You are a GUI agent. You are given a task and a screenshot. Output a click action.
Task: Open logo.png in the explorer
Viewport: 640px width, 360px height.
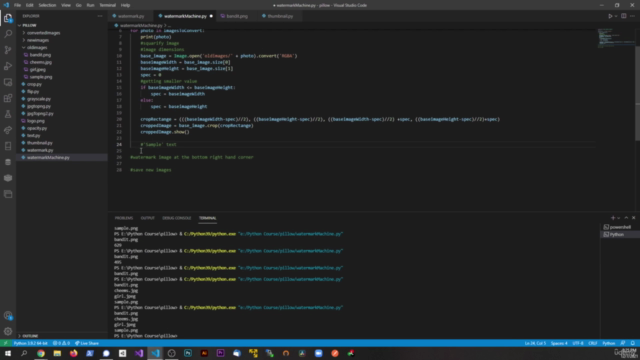36,121
